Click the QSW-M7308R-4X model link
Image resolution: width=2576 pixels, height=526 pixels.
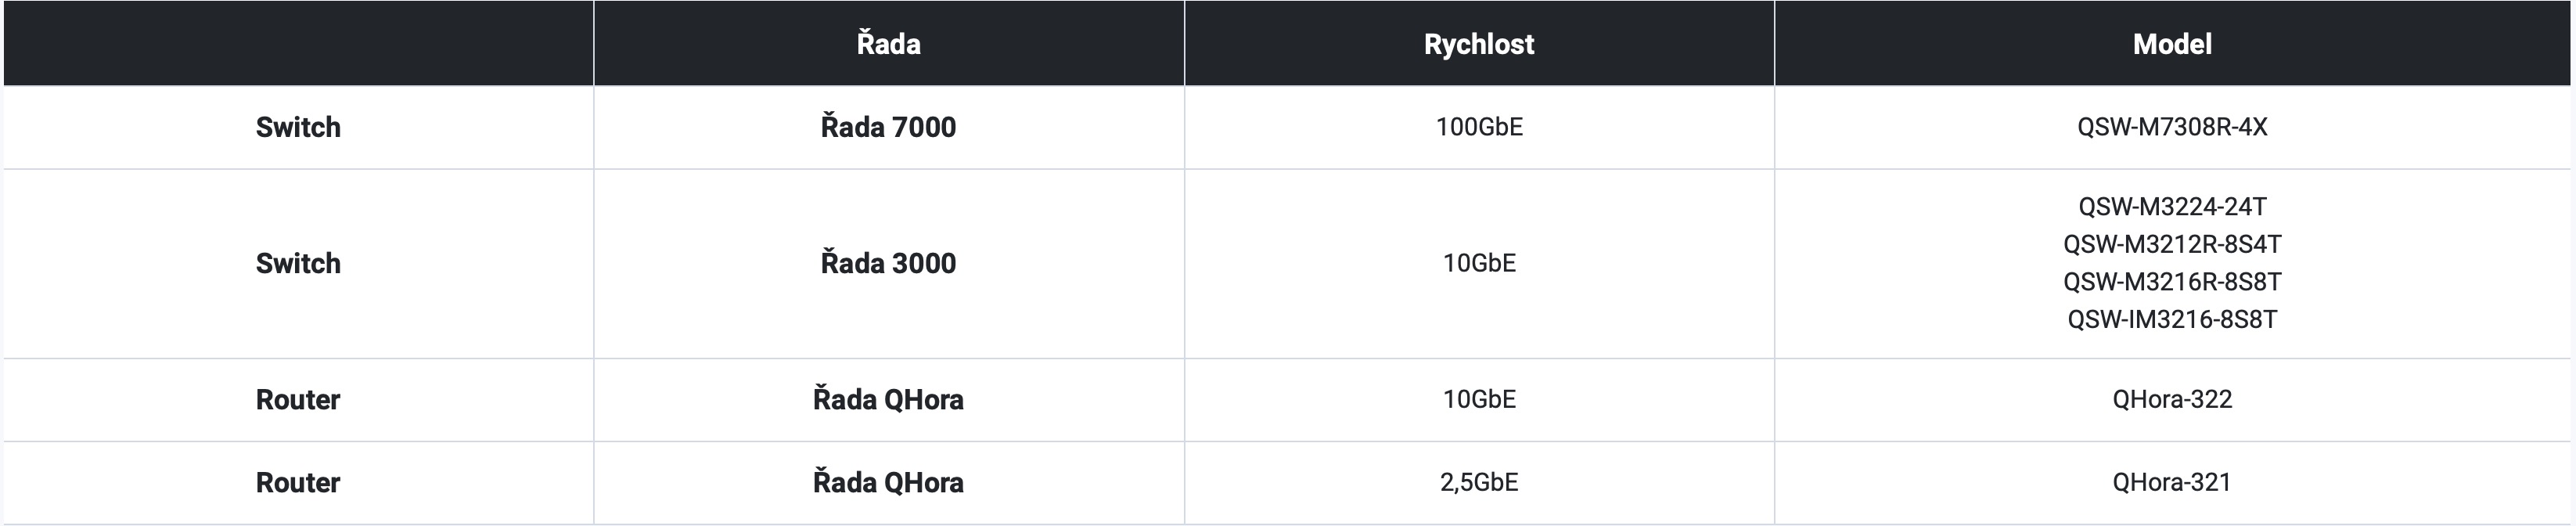tap(2171, 127)
